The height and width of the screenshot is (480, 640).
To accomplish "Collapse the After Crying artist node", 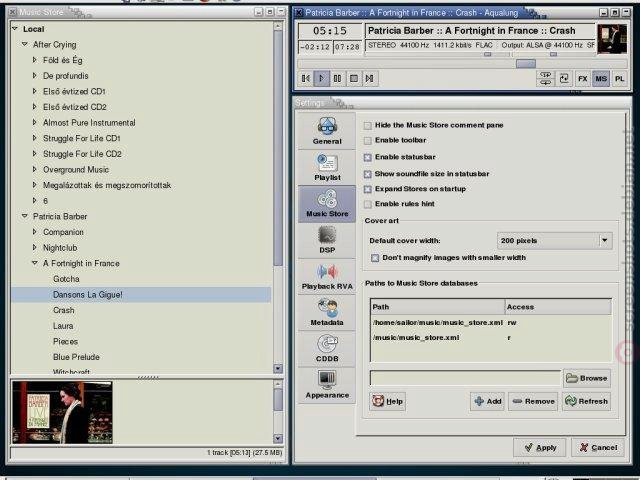I will [x=25, y=44].
